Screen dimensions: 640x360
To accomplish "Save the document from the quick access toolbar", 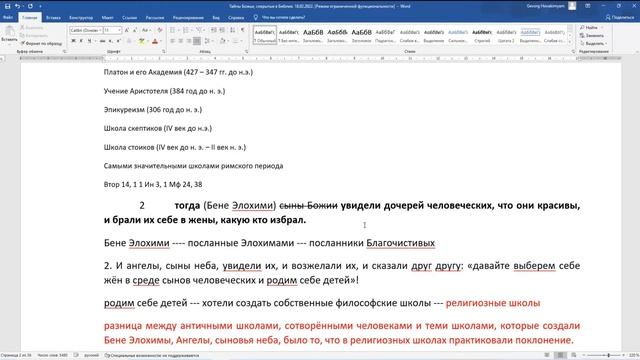I will pyautogui.click(x=7, y=6).
